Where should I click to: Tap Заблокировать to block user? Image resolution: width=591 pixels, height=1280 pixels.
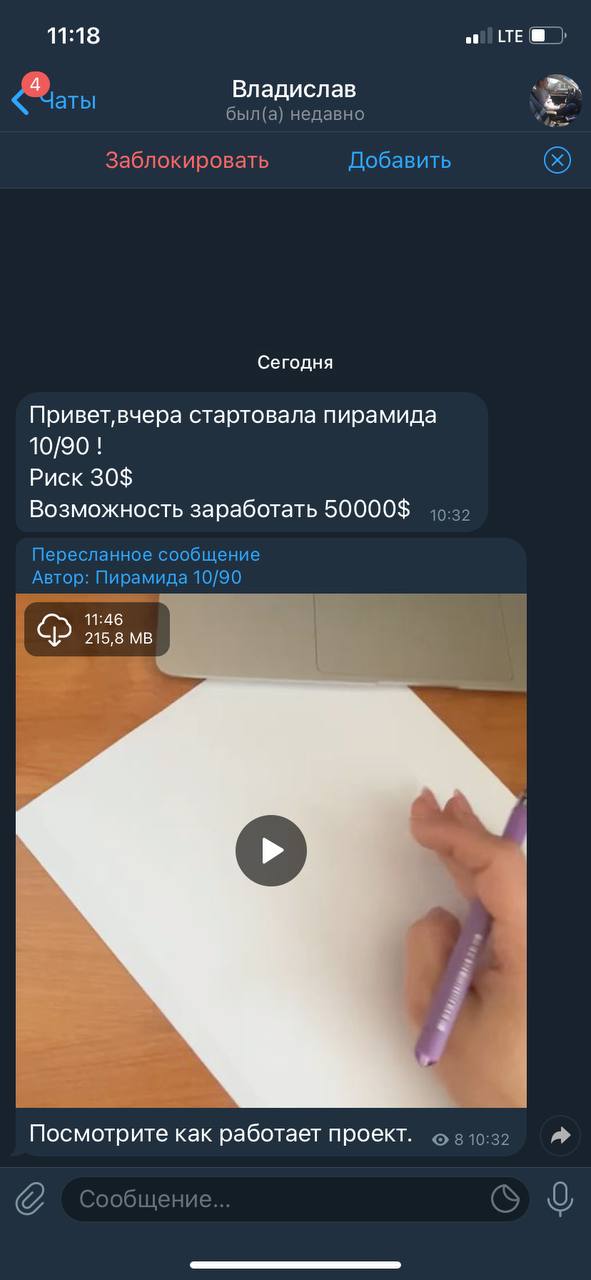(187, 160)
